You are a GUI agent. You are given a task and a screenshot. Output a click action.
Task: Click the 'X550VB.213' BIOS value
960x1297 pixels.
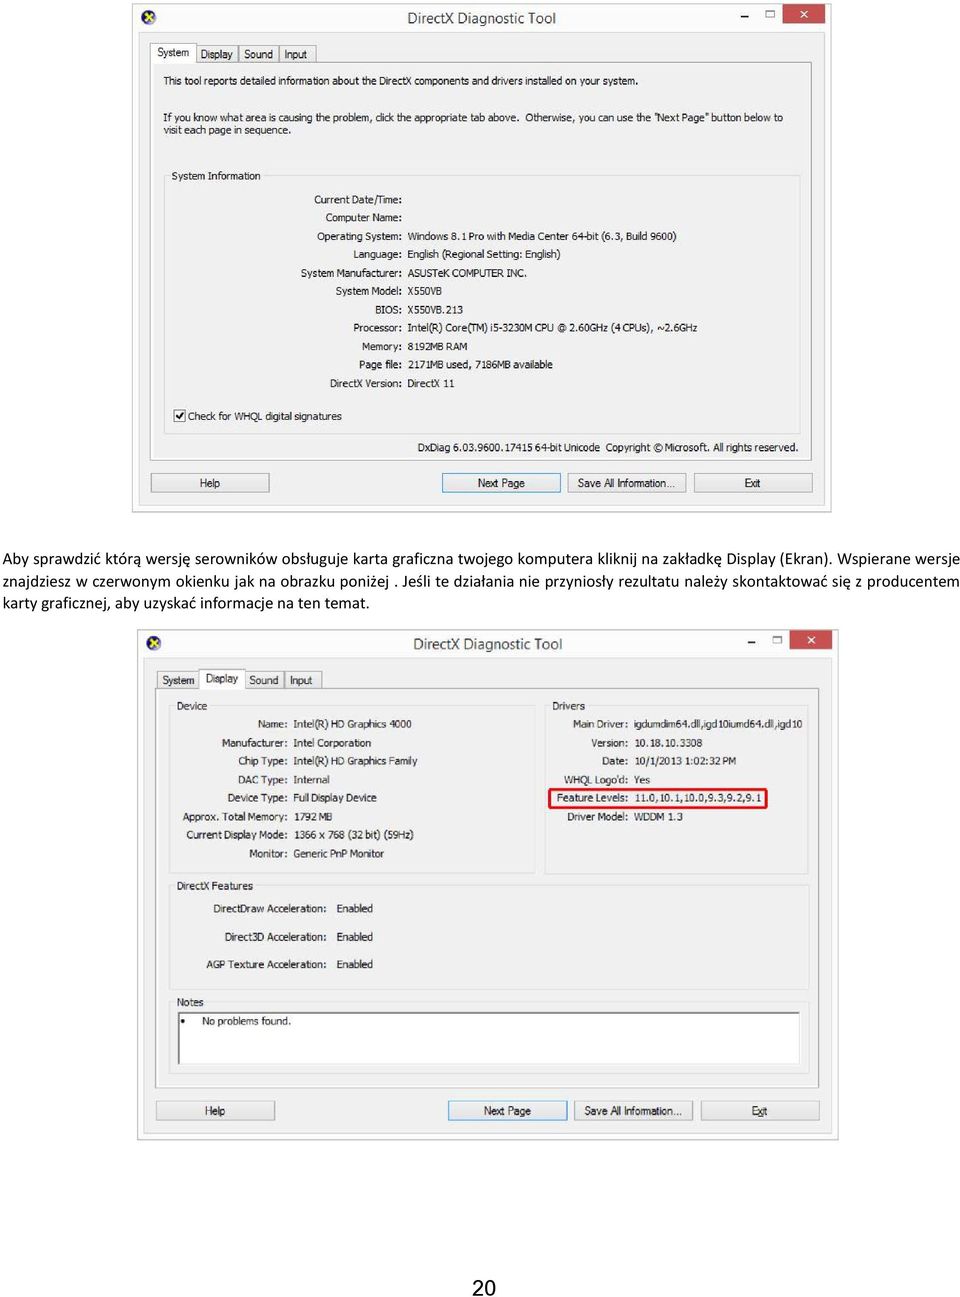point(435,310)
